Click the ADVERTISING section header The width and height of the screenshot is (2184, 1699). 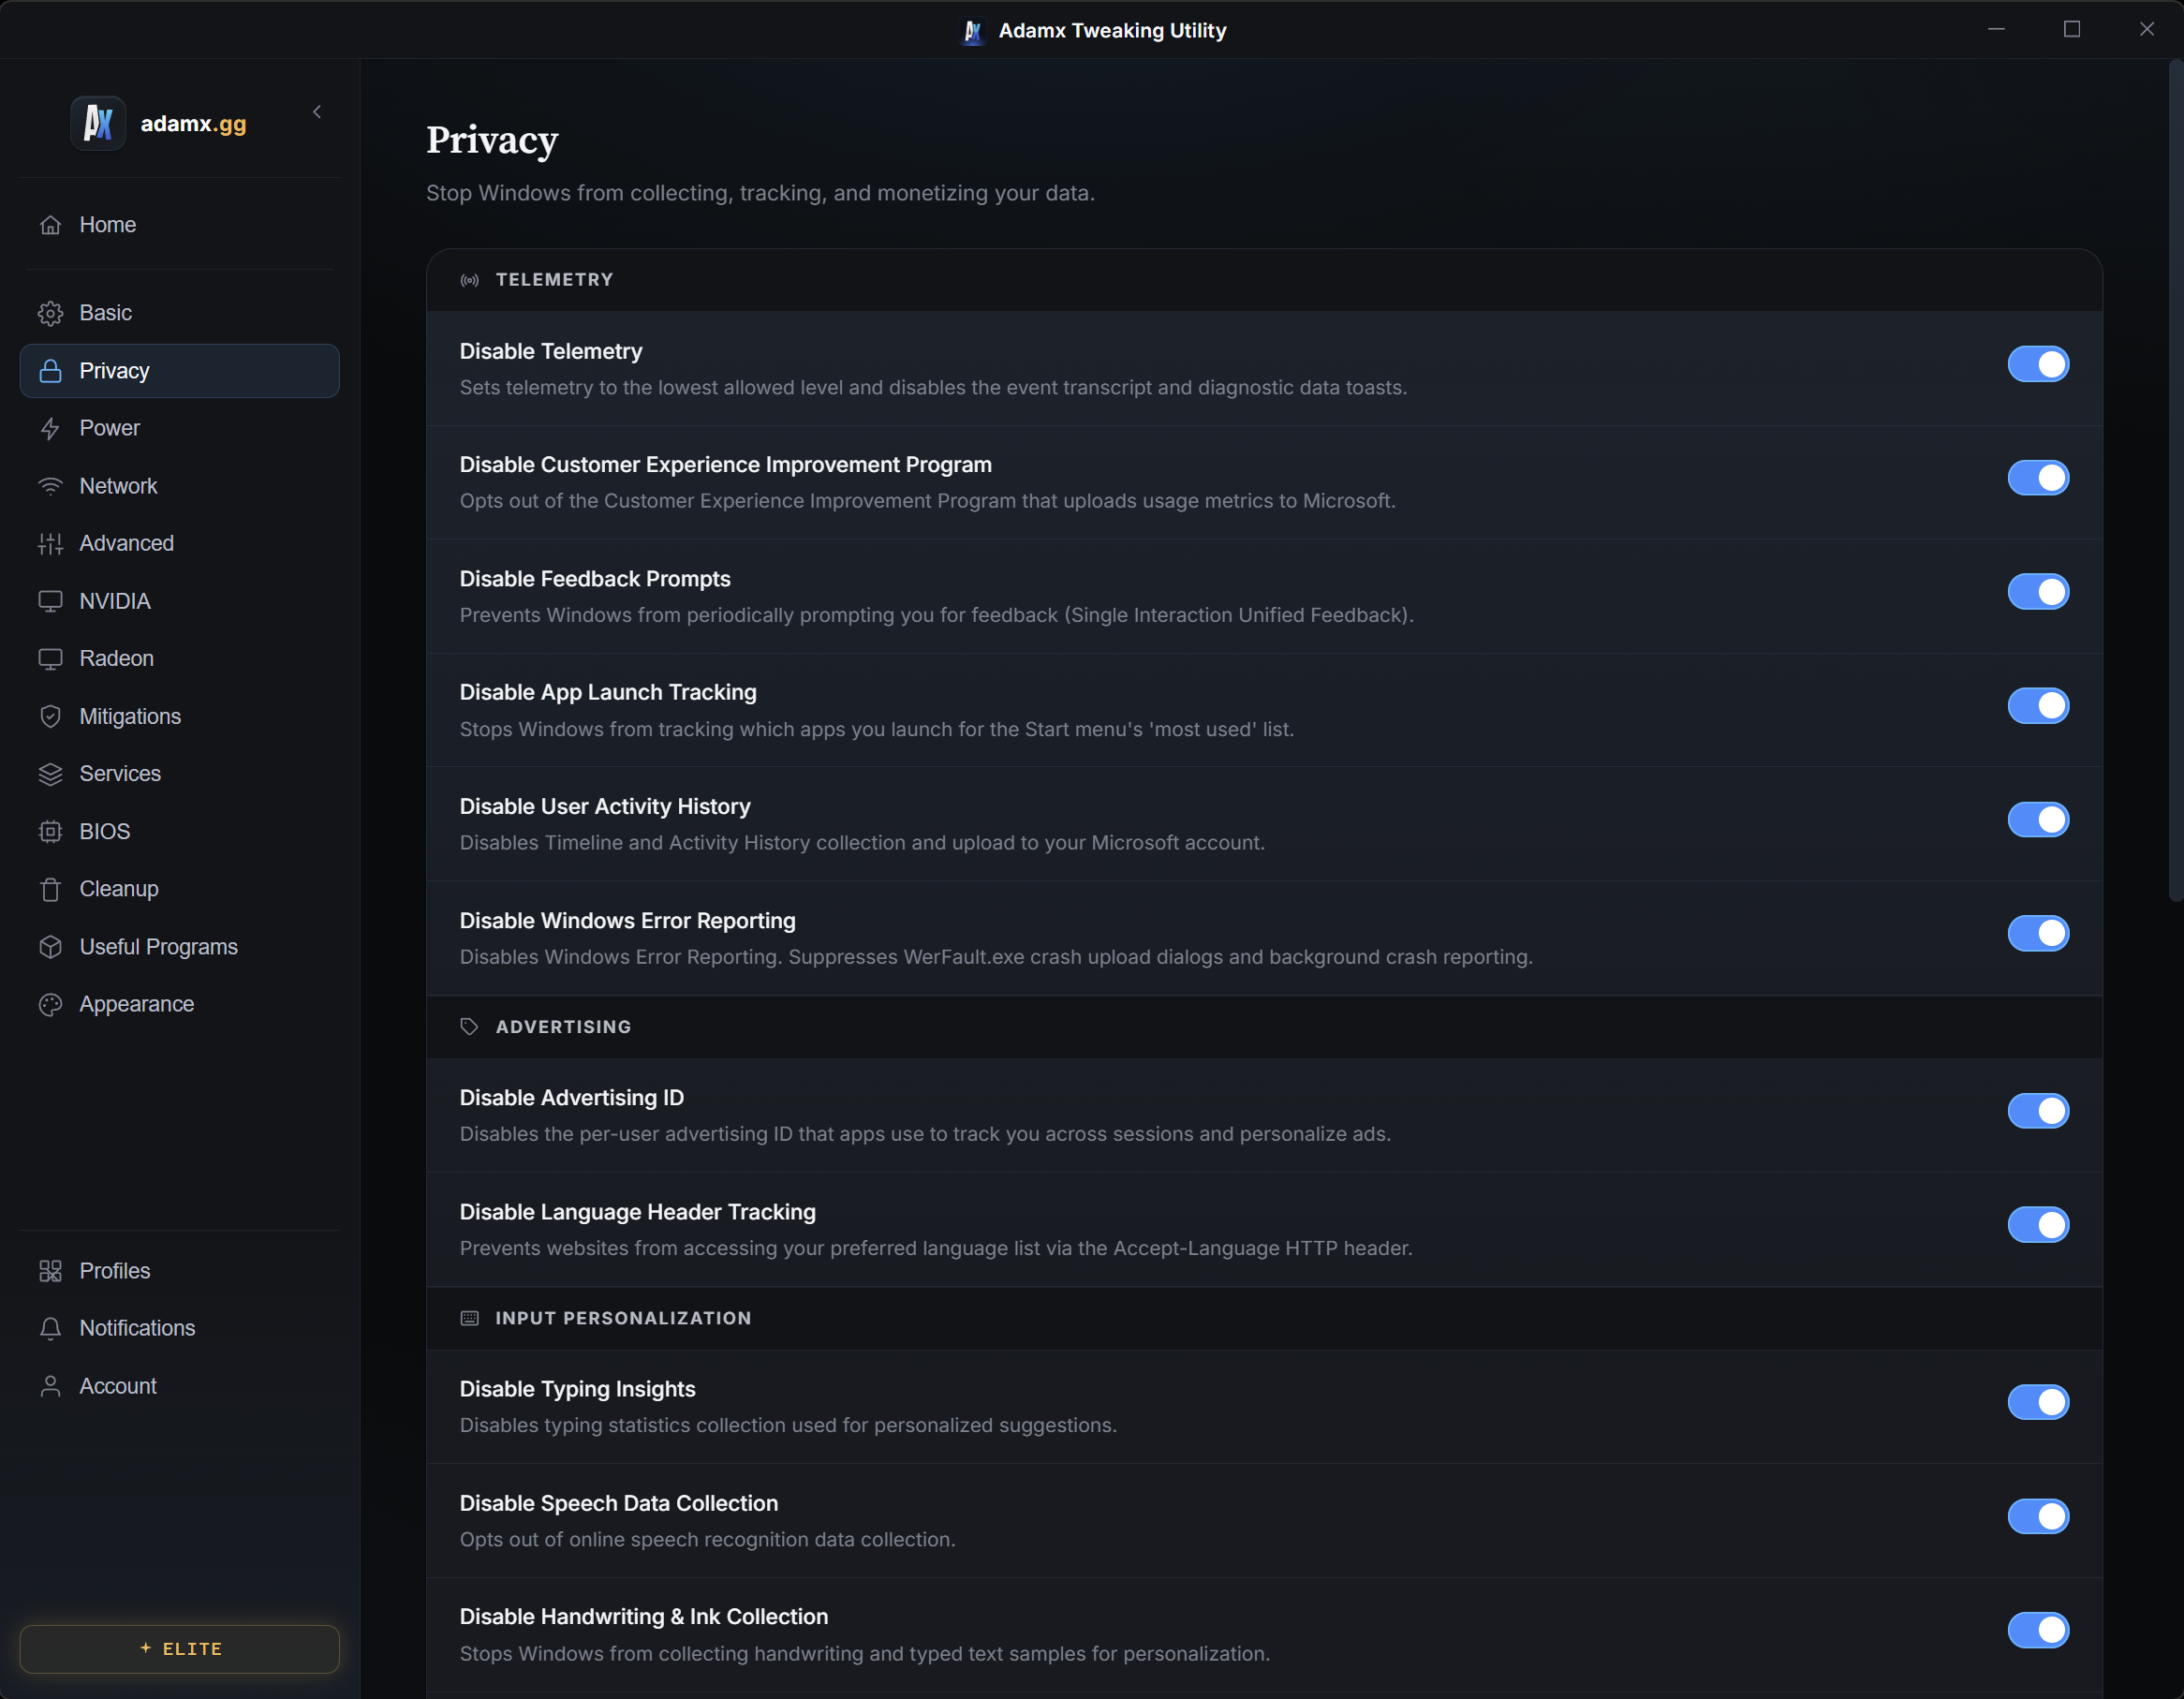(1264, 1027)
